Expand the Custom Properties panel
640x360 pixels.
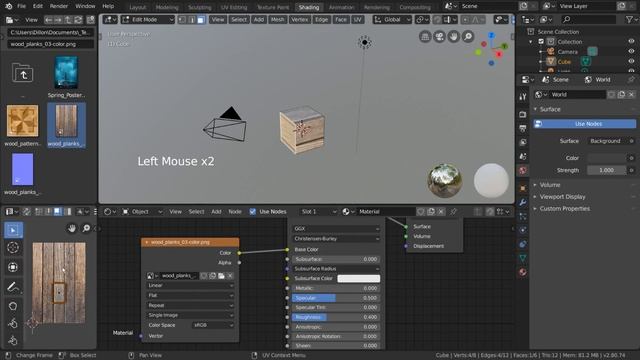coord(564,209)
